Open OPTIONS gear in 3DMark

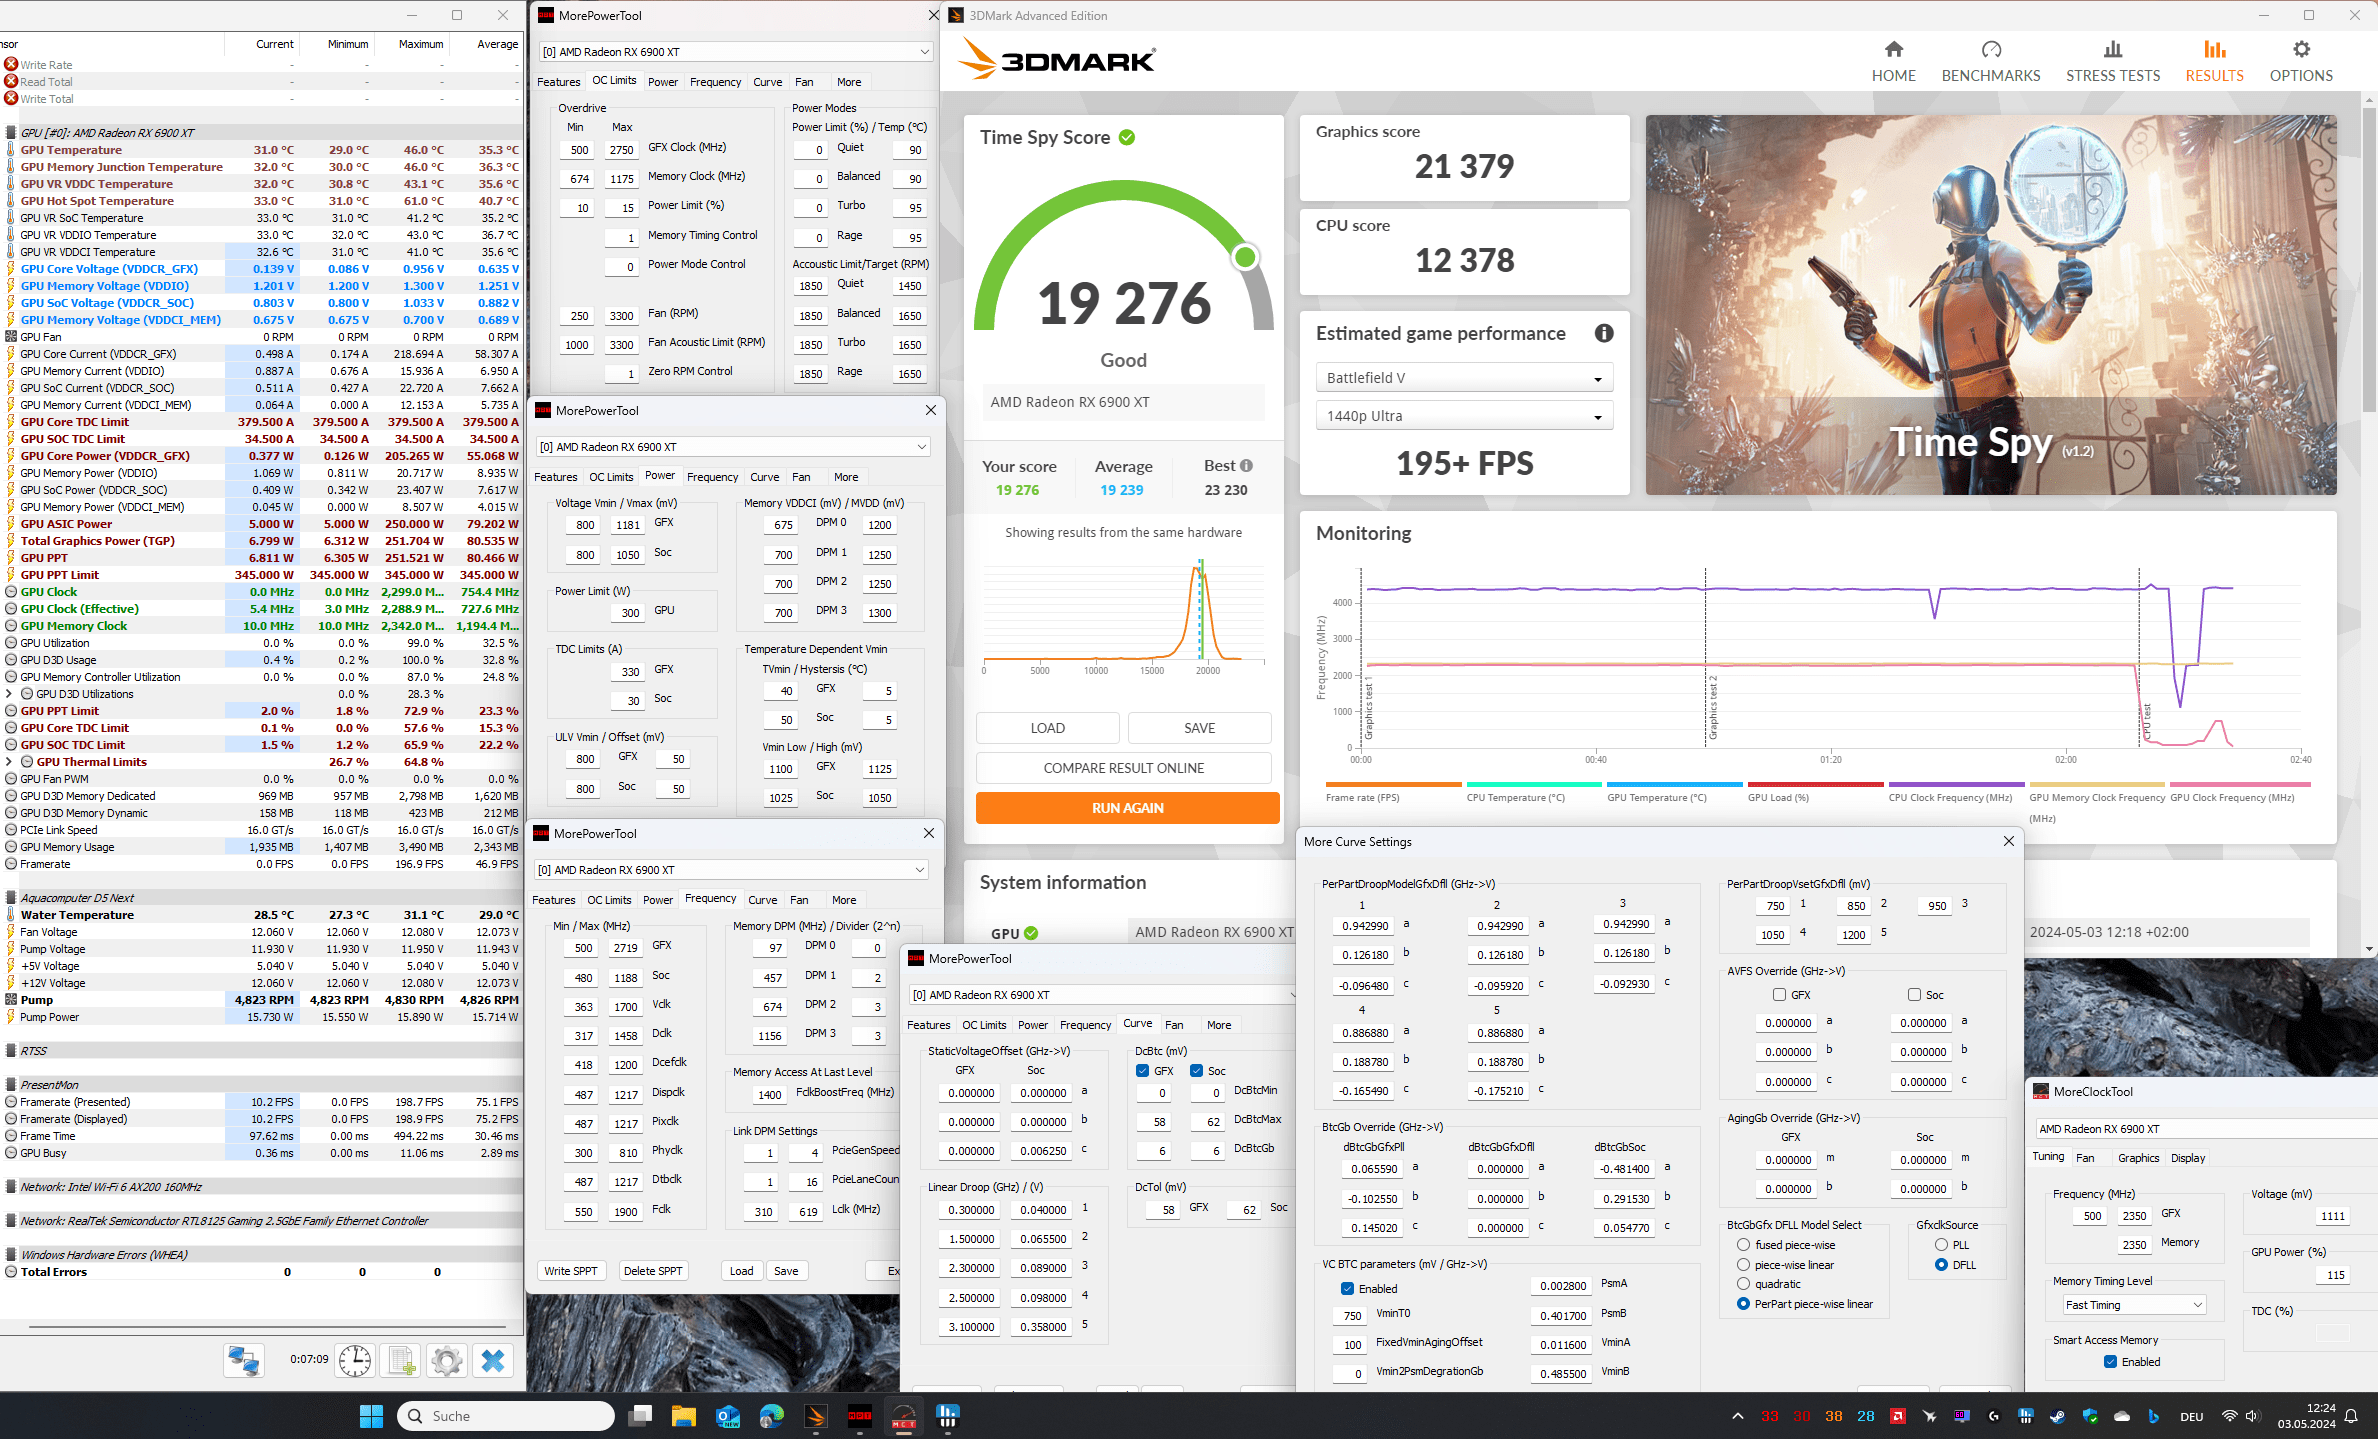[x=2301, y=61]
